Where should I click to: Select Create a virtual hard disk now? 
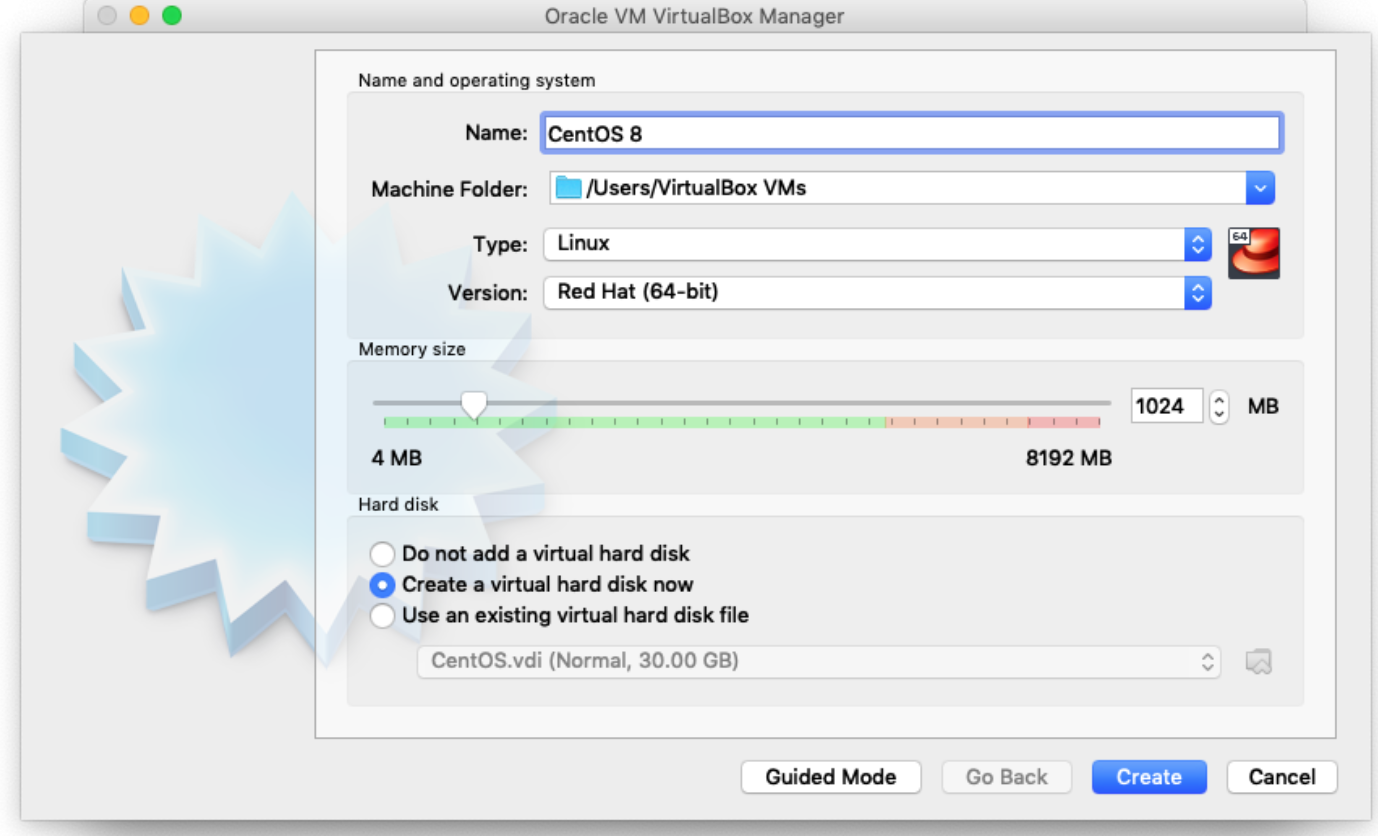(532, 584)
